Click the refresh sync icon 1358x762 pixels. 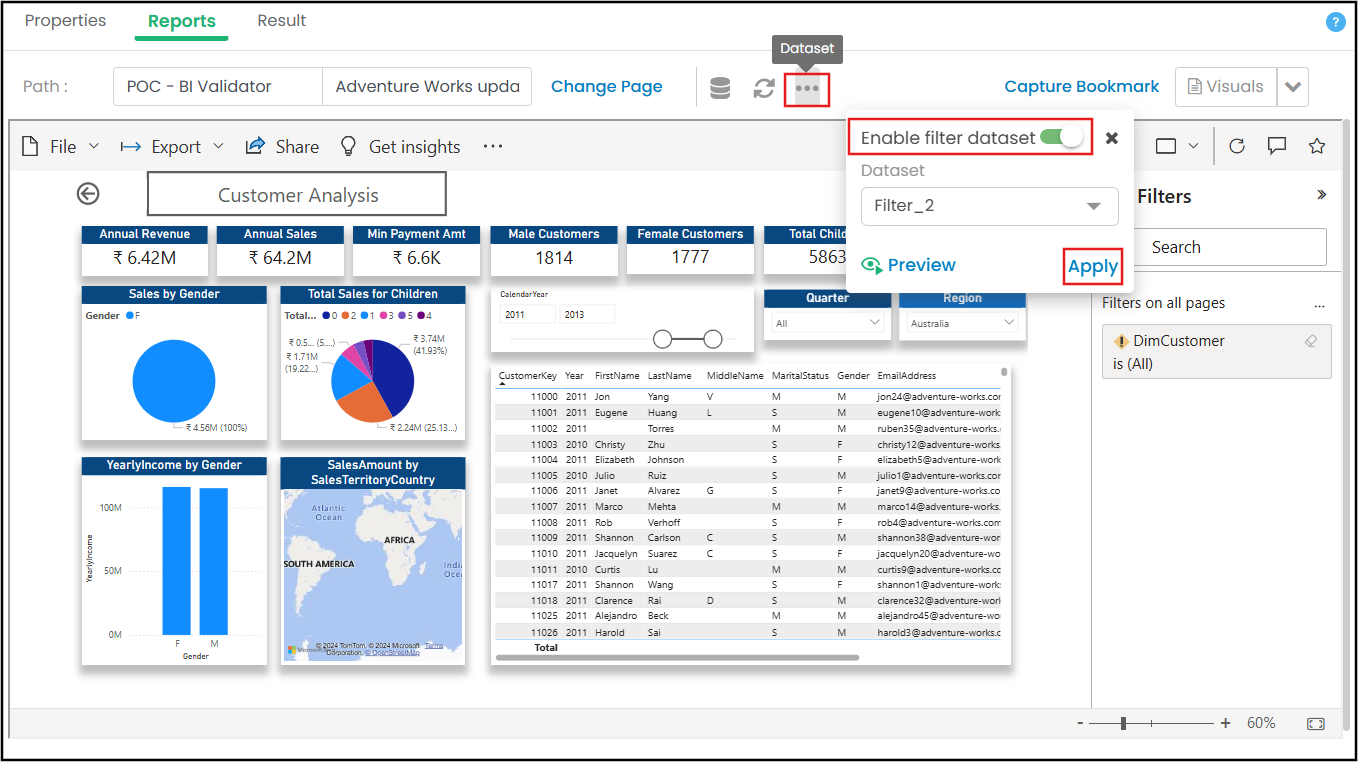[x=764, y=88]
